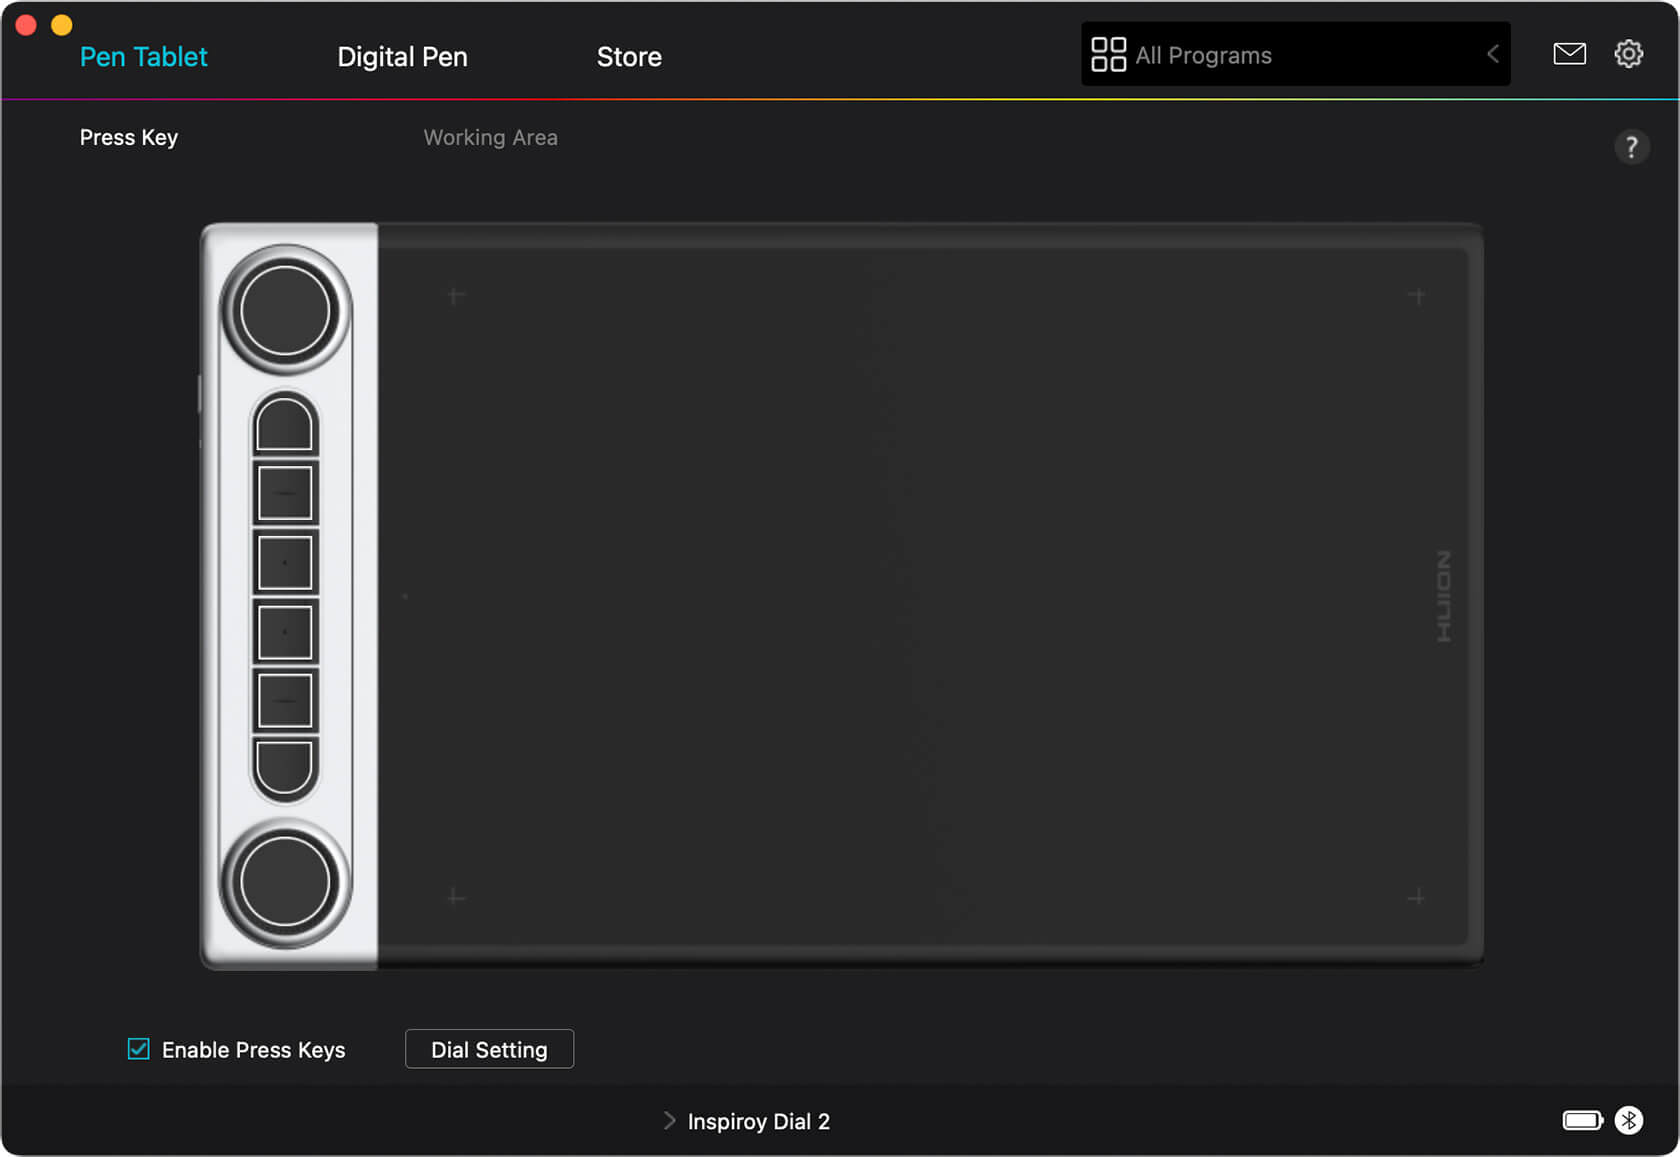Open the mail feedback icon
Image resolution: width=1680 pixels, height=1157 pixels.
tap(1569, 54)
